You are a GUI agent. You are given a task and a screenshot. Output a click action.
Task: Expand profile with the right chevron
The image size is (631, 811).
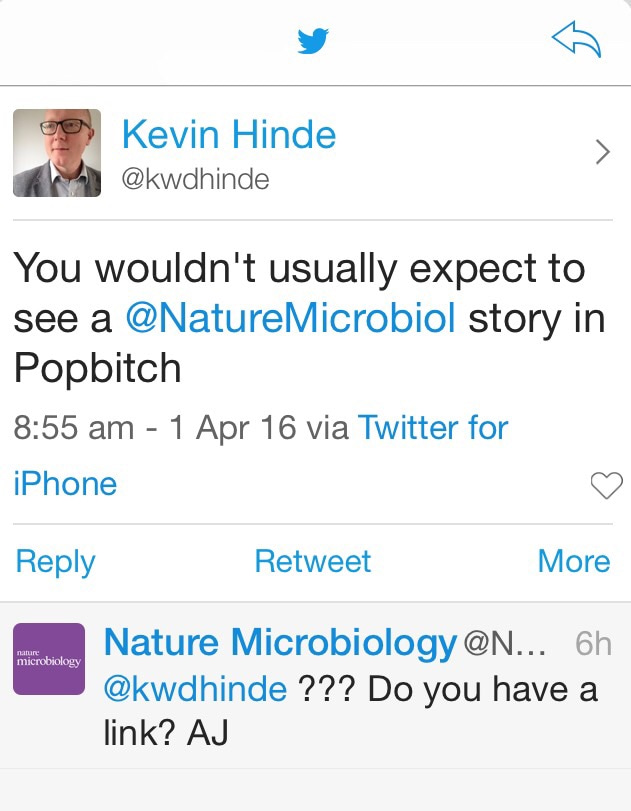[602, 152]
